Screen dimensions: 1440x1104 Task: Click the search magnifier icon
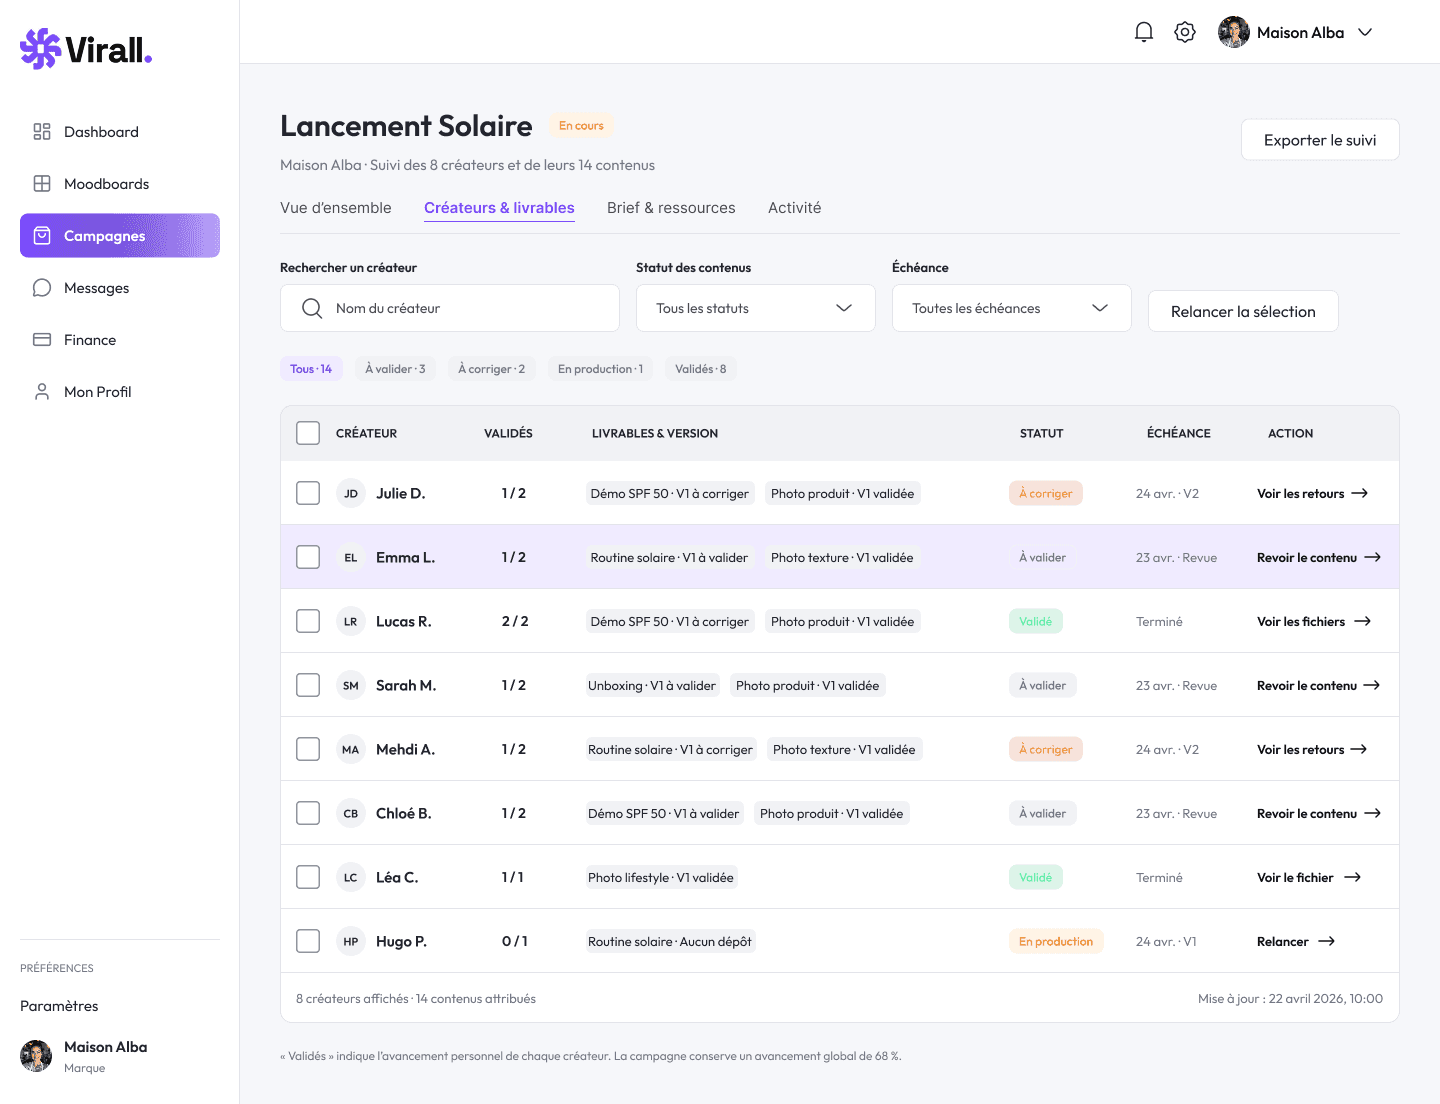(x=312, y=308)
